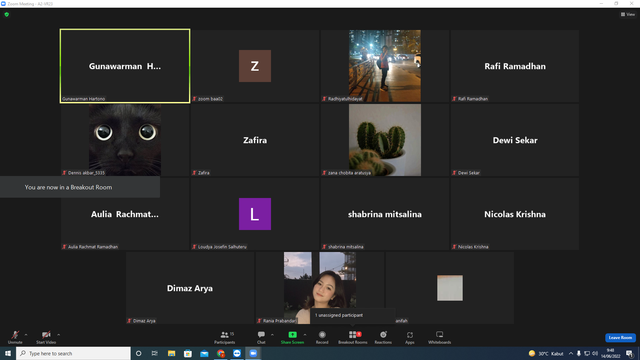Click the green encryption shield icon
The width and height of the screenshot is (640, 360).
pos(7,14)
